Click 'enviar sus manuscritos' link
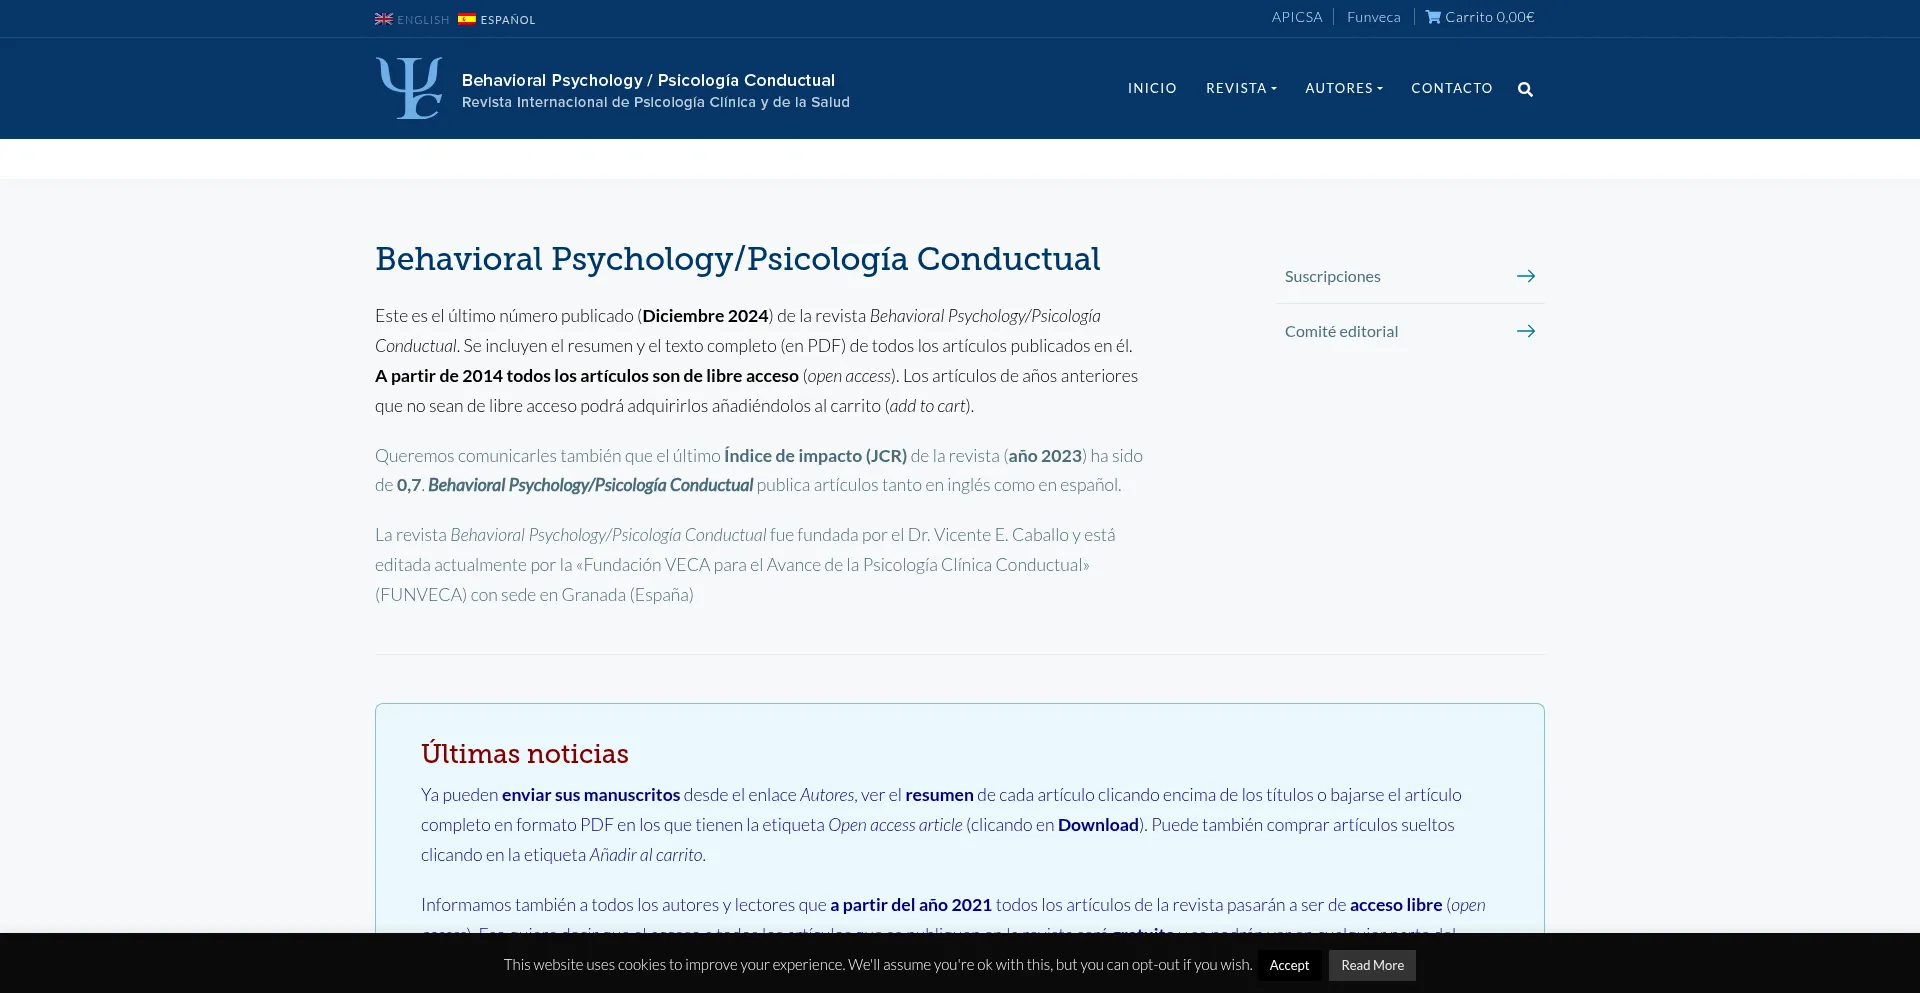 point(591,795)
